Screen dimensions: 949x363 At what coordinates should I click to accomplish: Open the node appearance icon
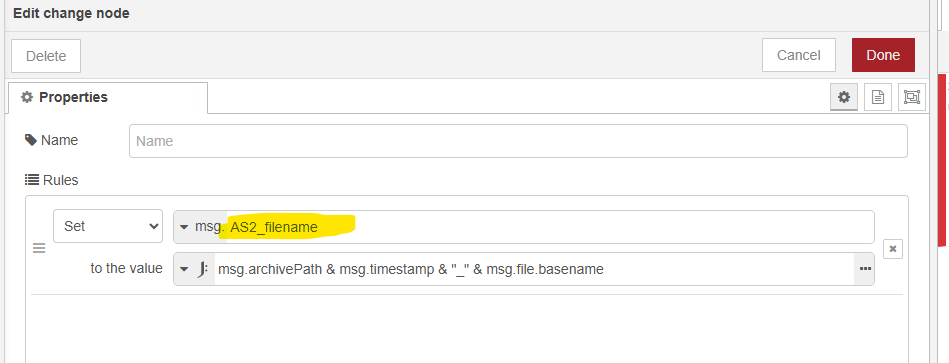[x=911, y=97]
